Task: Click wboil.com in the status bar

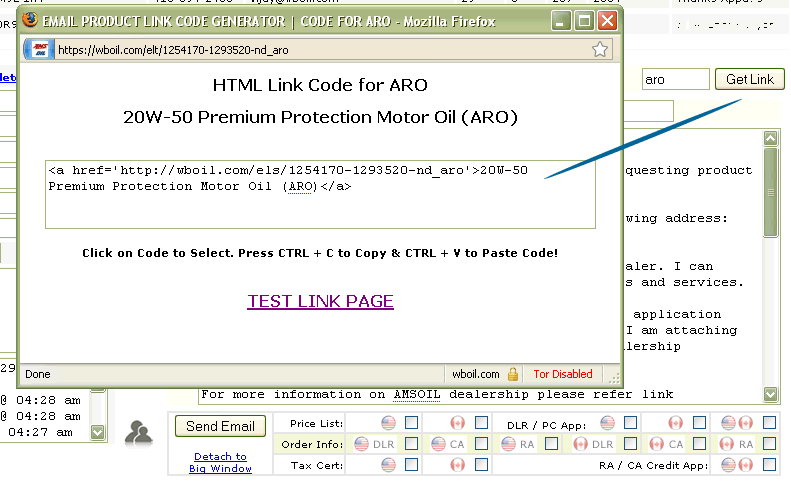Action: (476, 374)
